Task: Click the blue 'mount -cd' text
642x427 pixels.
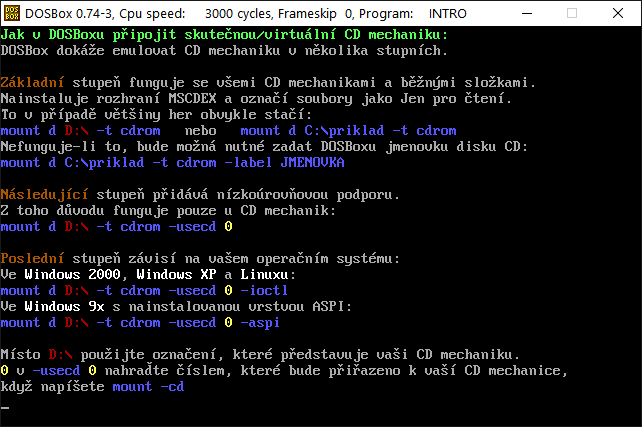Action: 149,386
